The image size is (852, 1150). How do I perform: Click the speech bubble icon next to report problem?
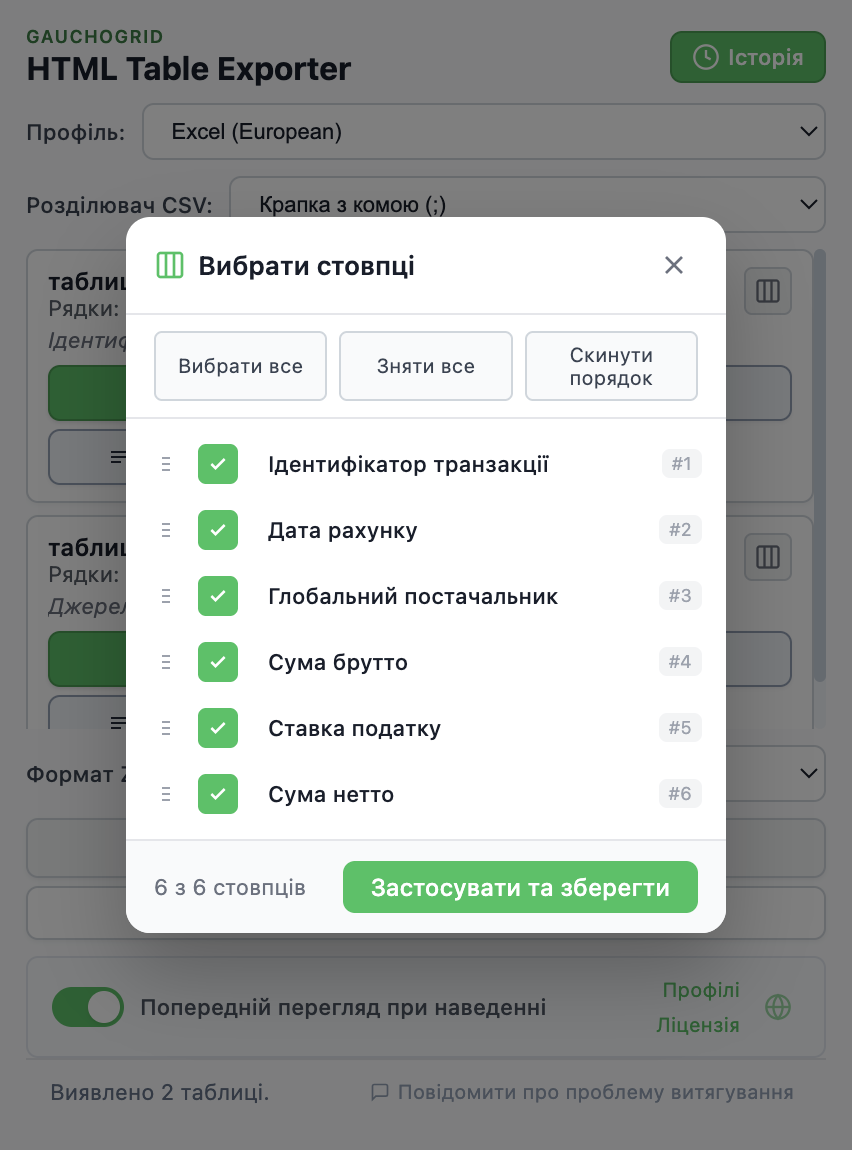point(380,1092)
